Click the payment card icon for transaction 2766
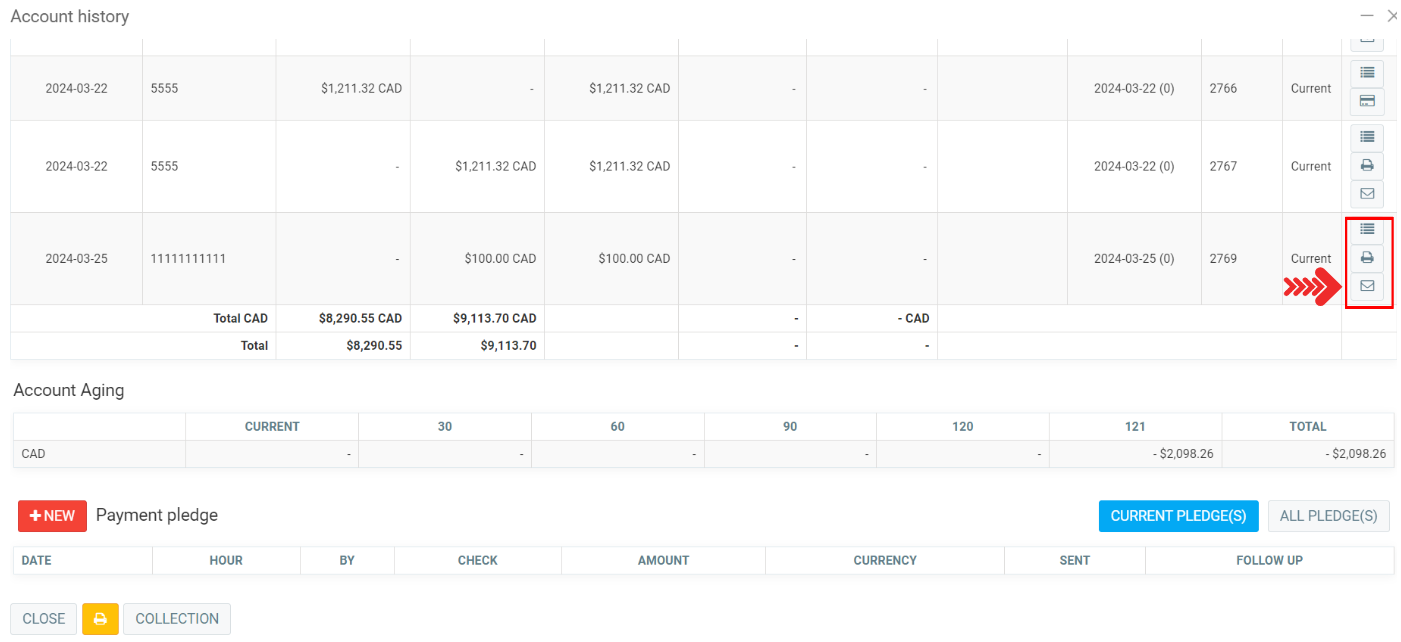This screenshot has height=642, width=1401. pos(1367,101)
